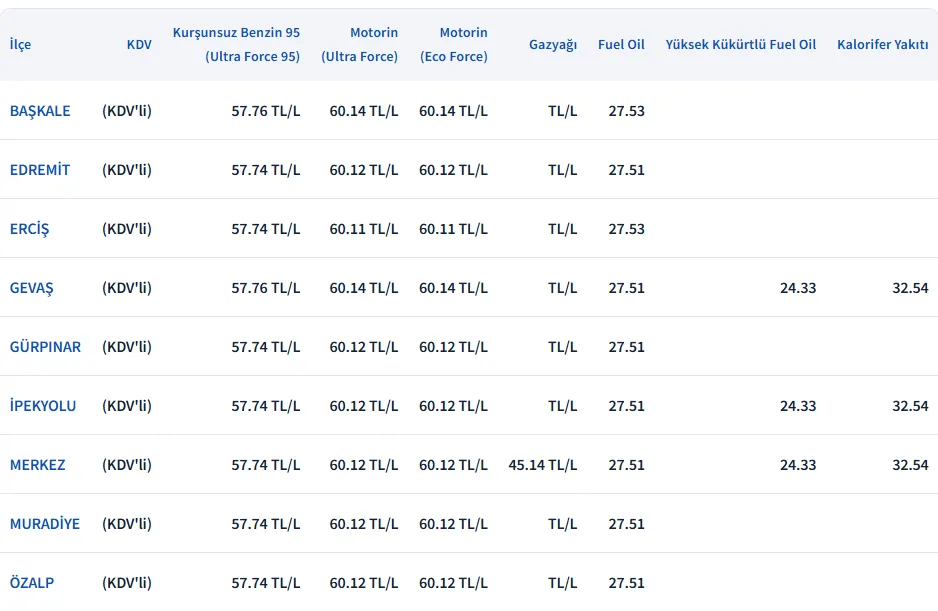Open the BAŞKALE district link
Image resolution: width=938 pixels, height=611 pixels.
(40, 111)
